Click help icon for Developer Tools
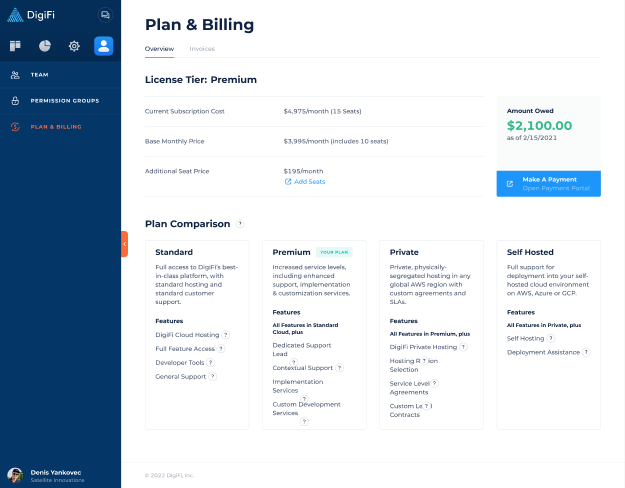 click(211, 363)
